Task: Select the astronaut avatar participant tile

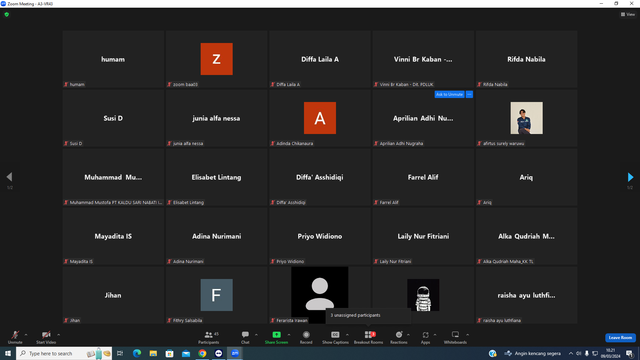Action: (423, 295)
